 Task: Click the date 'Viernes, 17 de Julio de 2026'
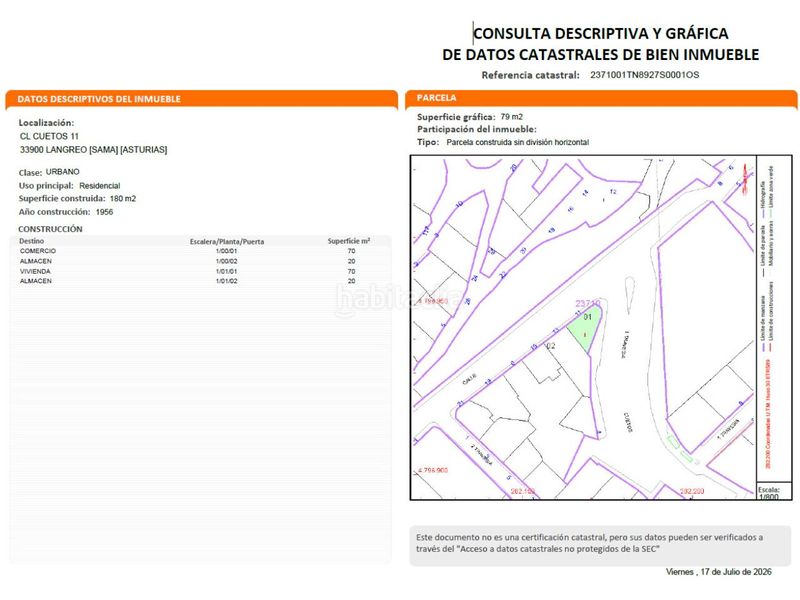(718, 572)
